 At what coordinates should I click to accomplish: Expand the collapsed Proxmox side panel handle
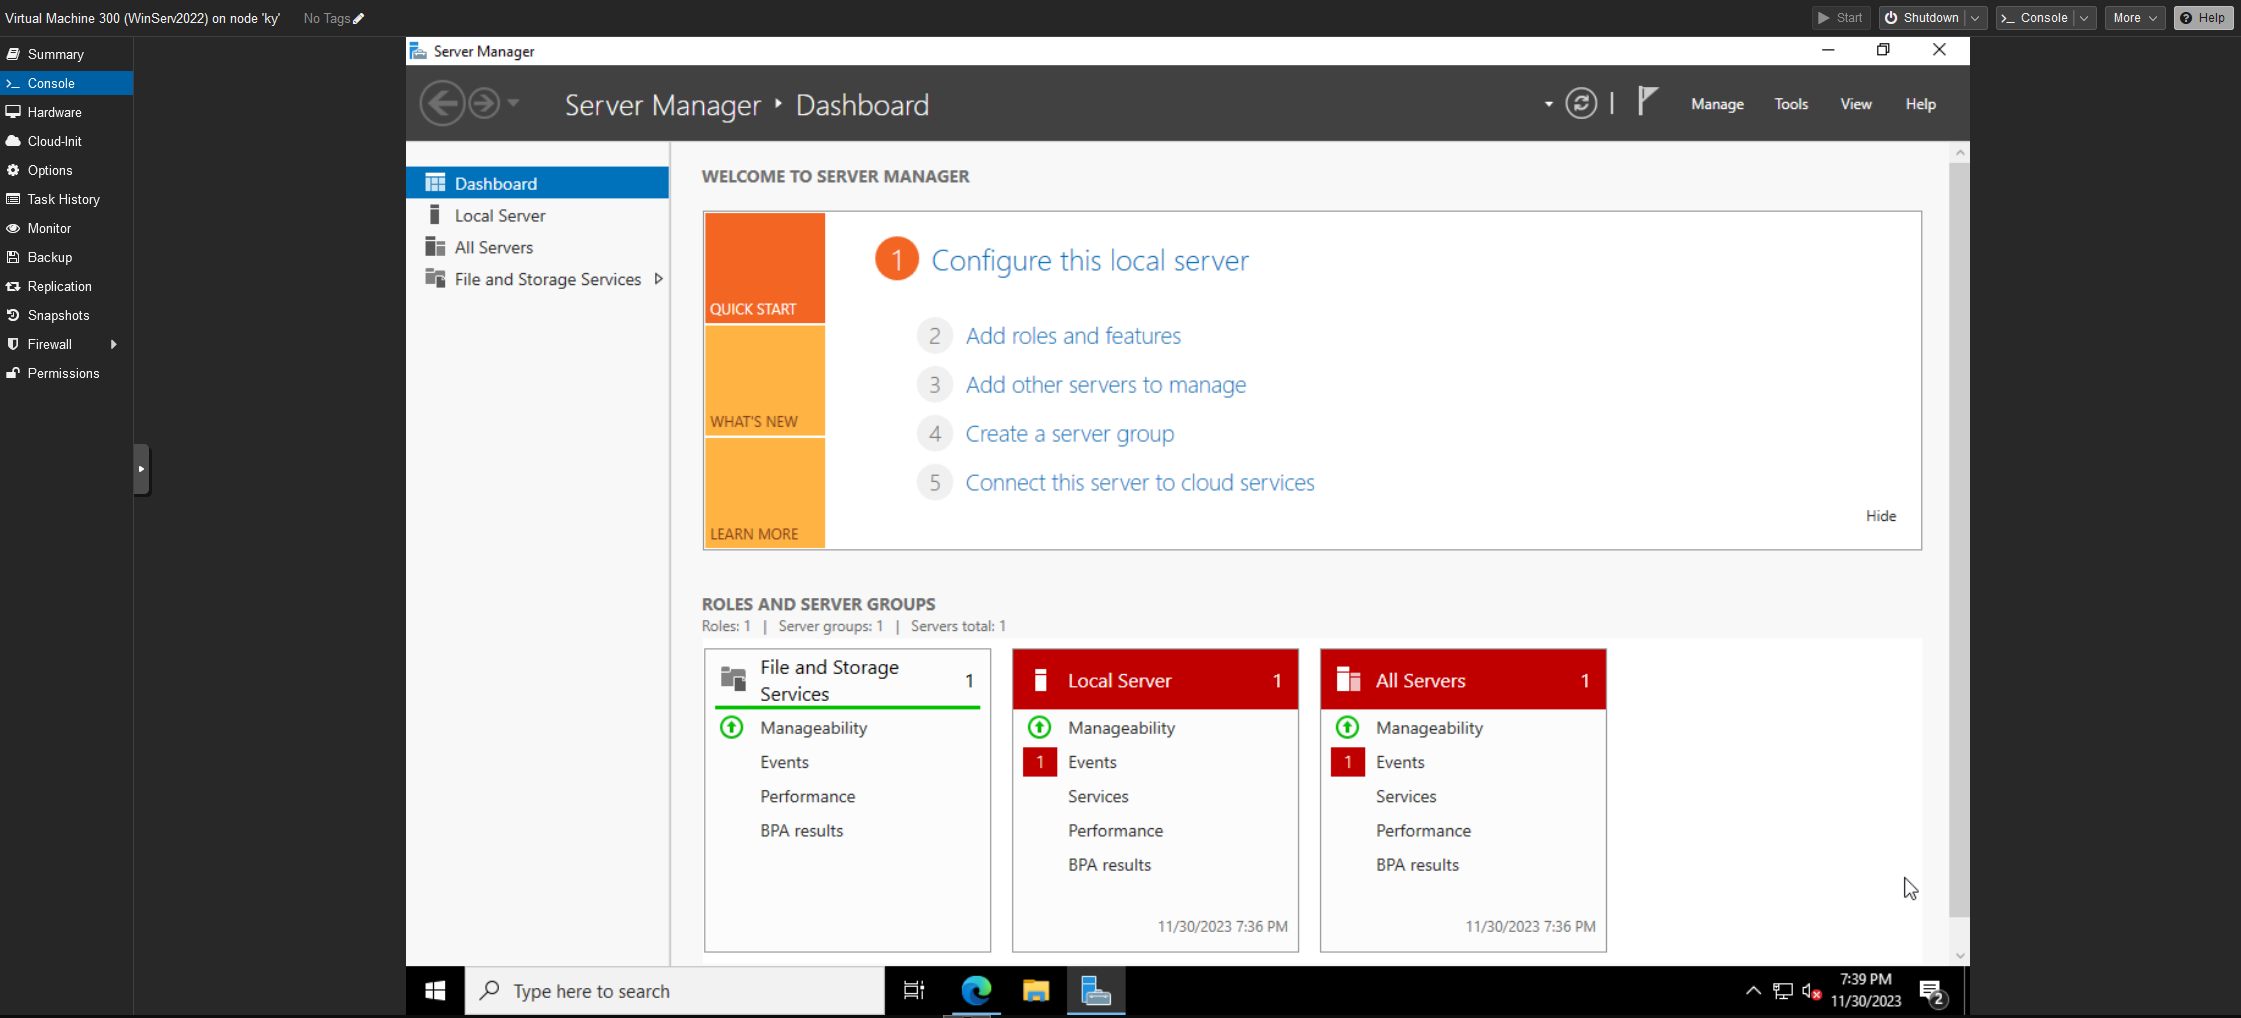pyautogui.click(x=141, y=469)
